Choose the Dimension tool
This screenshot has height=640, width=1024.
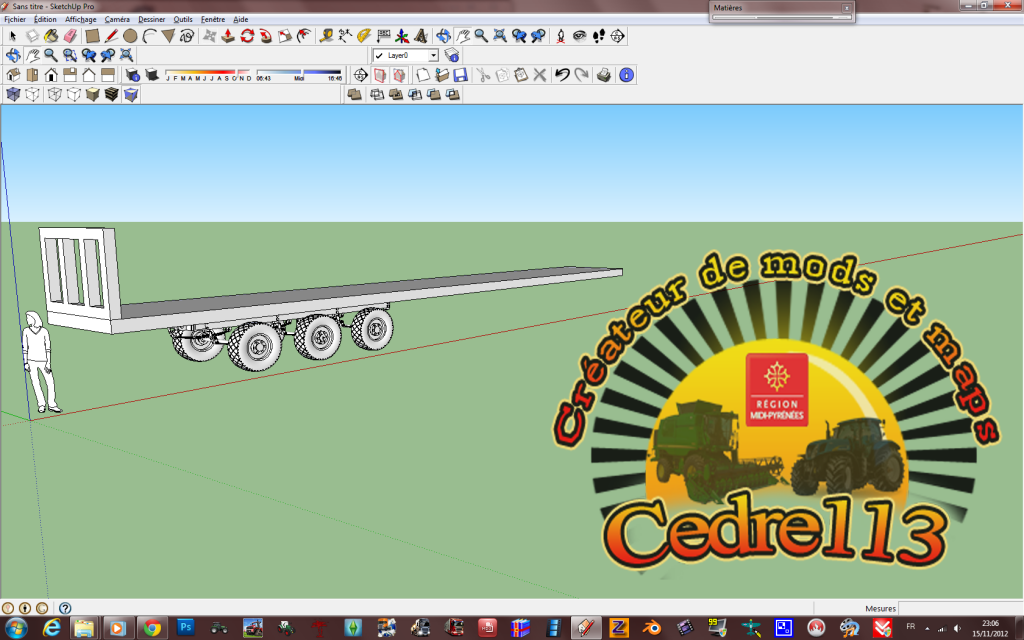click(345, 36)
